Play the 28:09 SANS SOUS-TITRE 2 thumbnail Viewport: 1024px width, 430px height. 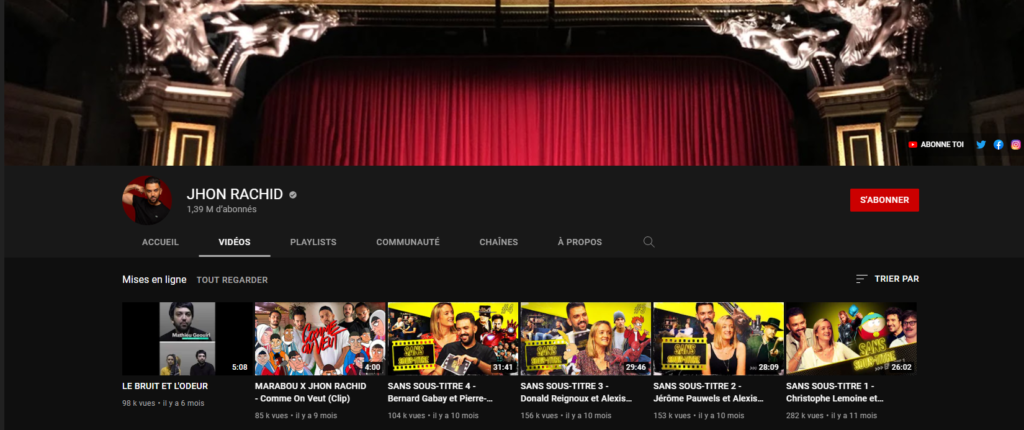click(x=718, y=339)
